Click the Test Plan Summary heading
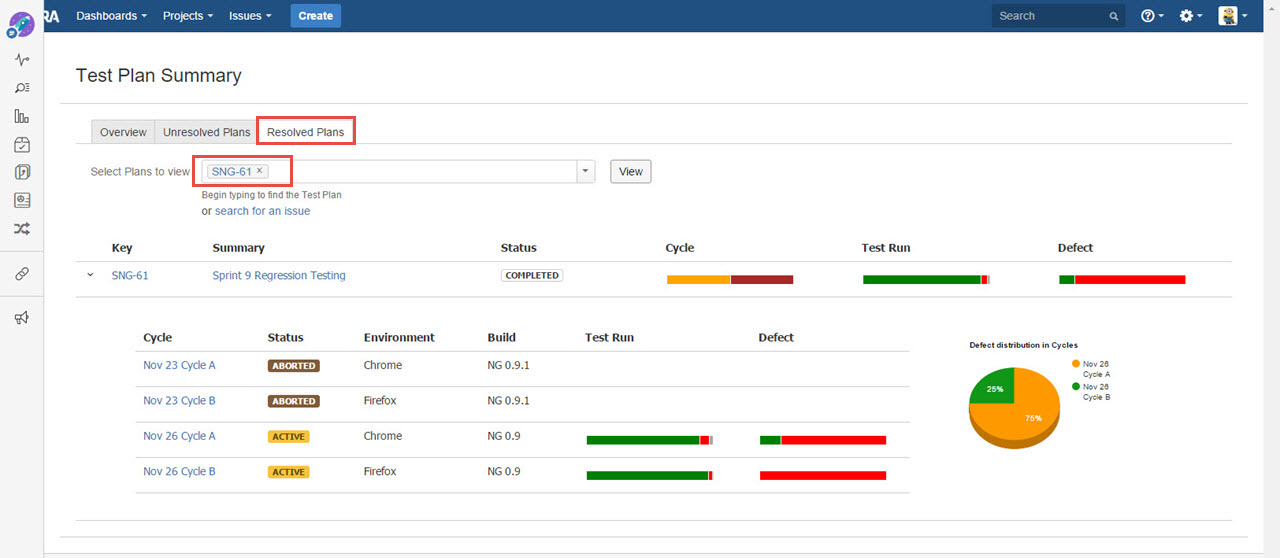 pyautogui.click(x=159, y=76)
